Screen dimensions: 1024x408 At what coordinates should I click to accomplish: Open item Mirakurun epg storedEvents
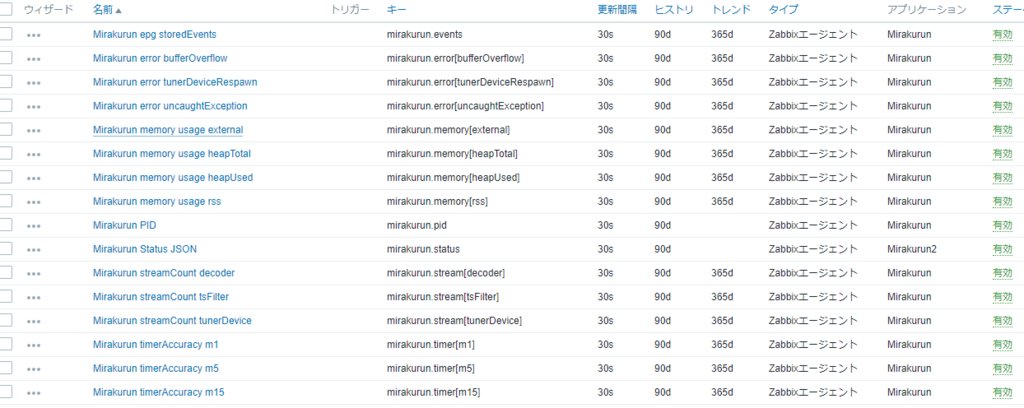coord(155,34)
